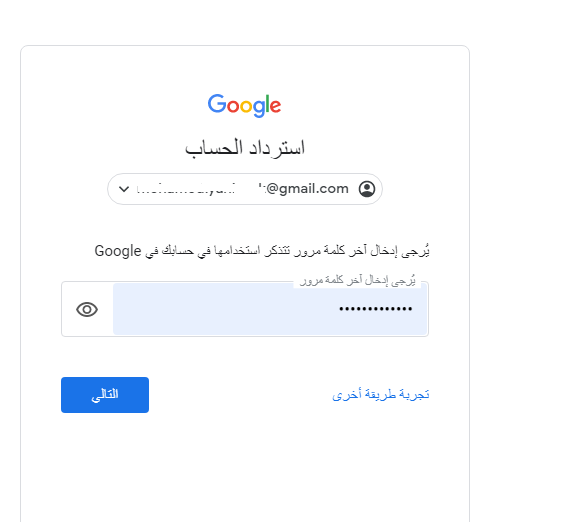Focus the last password input field
The width and height of the screenshot is (579, 522).
270,309
